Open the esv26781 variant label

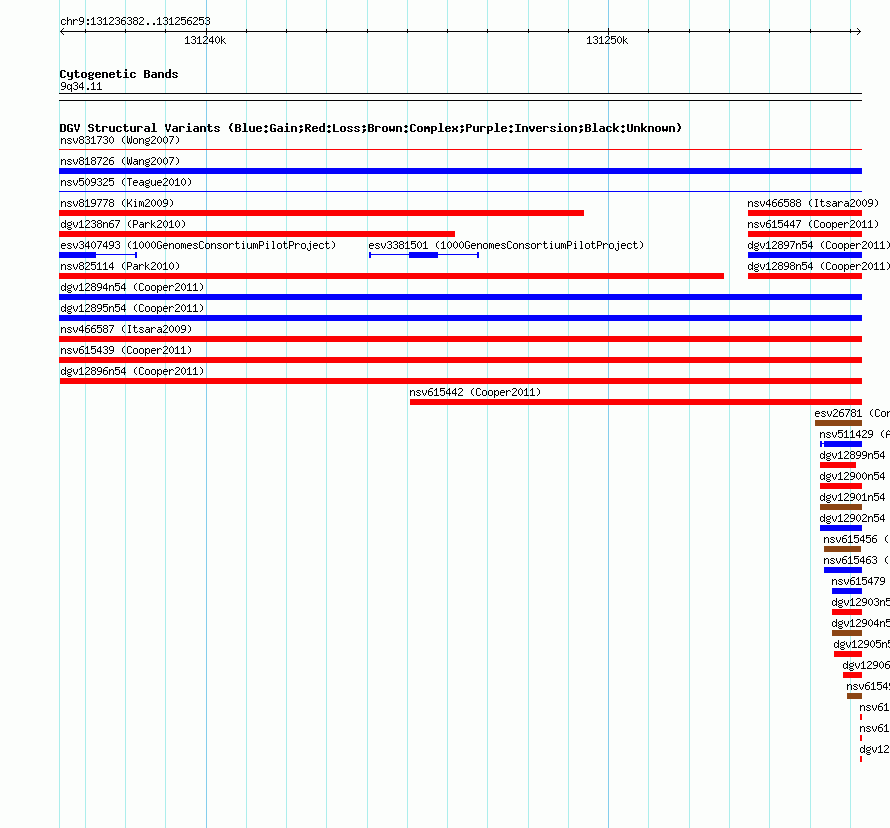tap(852, 413)
